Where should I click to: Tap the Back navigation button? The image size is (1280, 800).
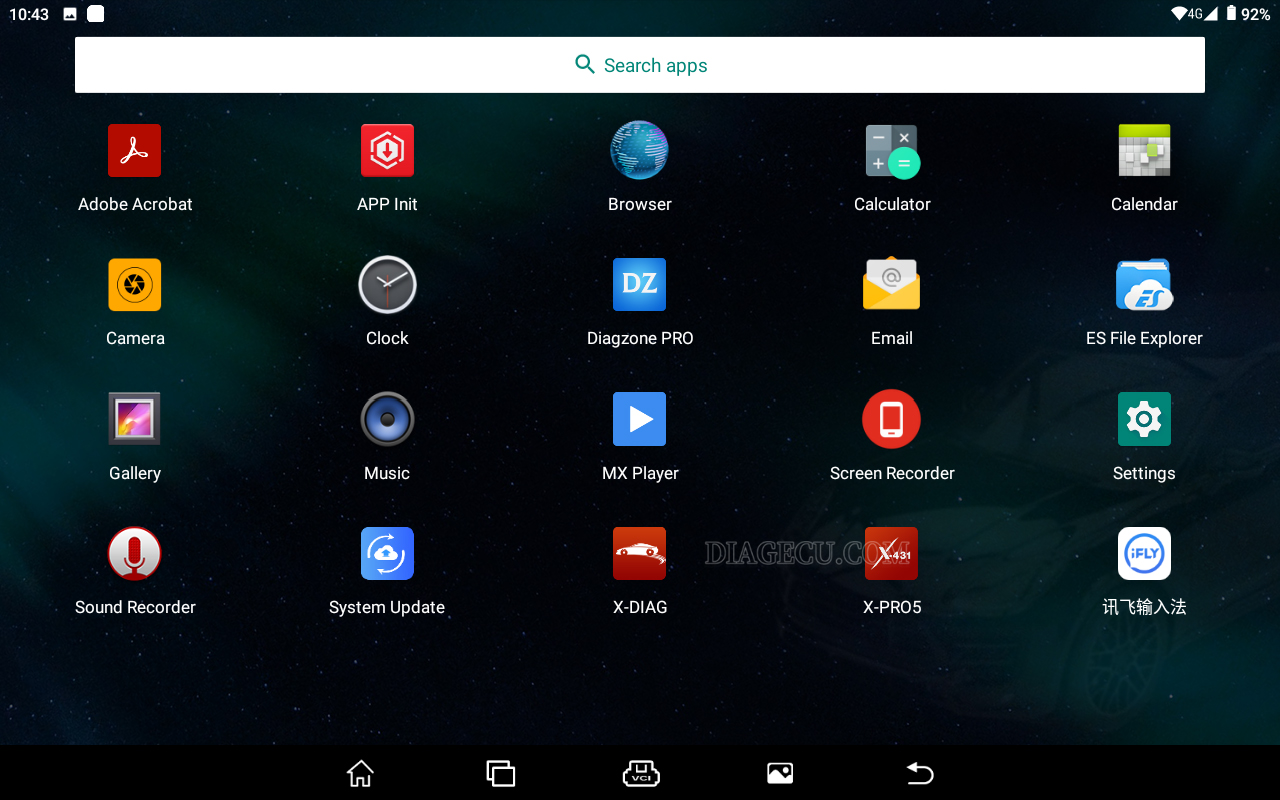pyautogui.click(x=920, y=773)
